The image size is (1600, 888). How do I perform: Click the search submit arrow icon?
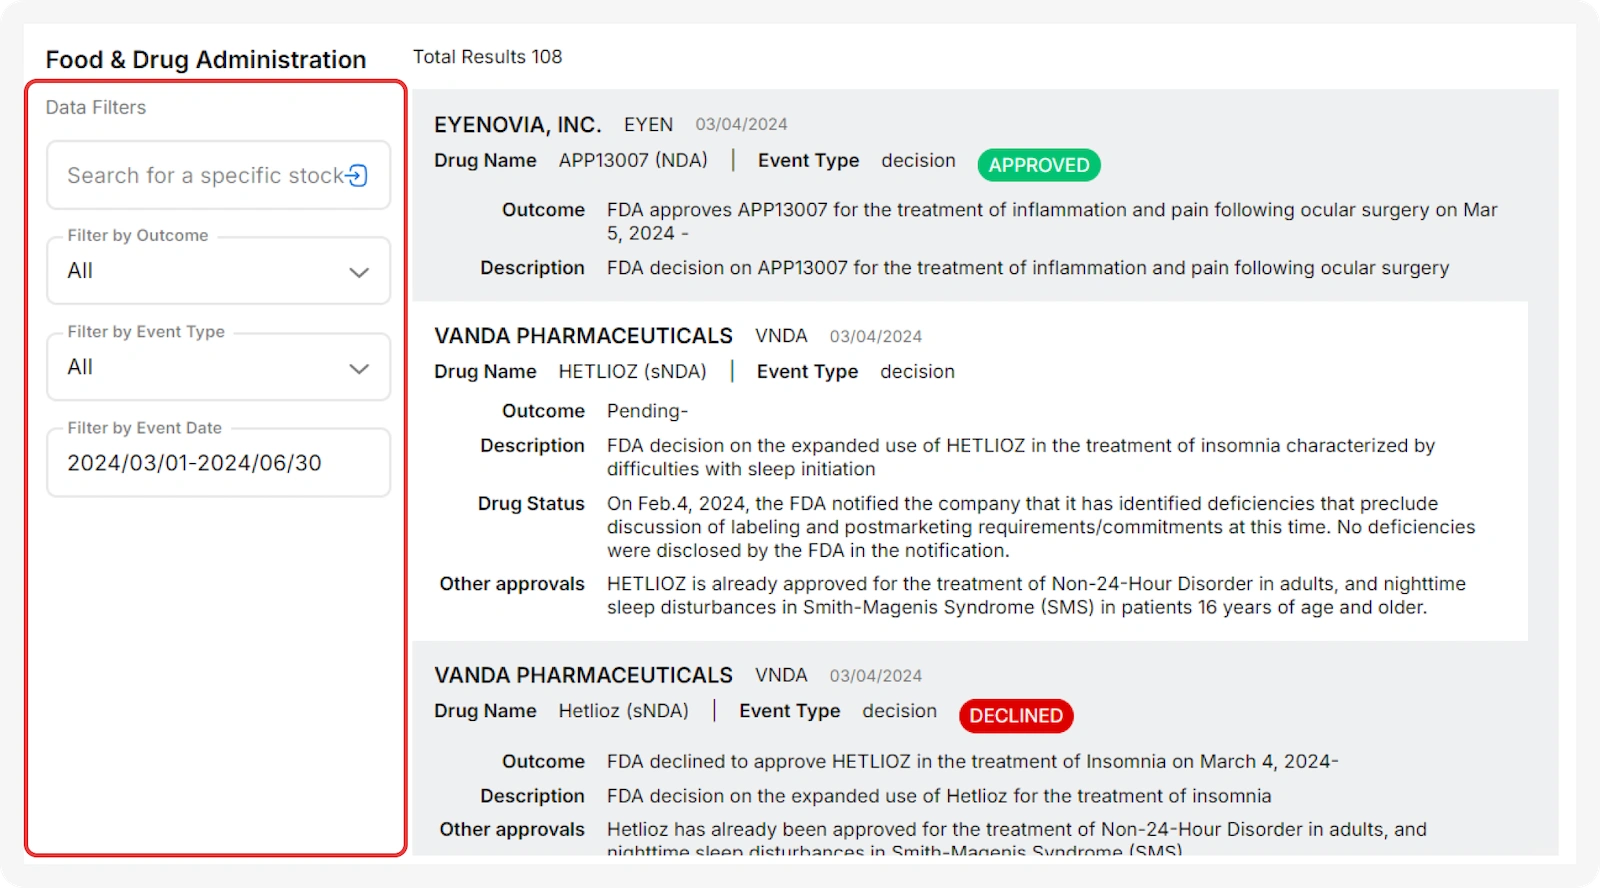[x=357, y=176]
